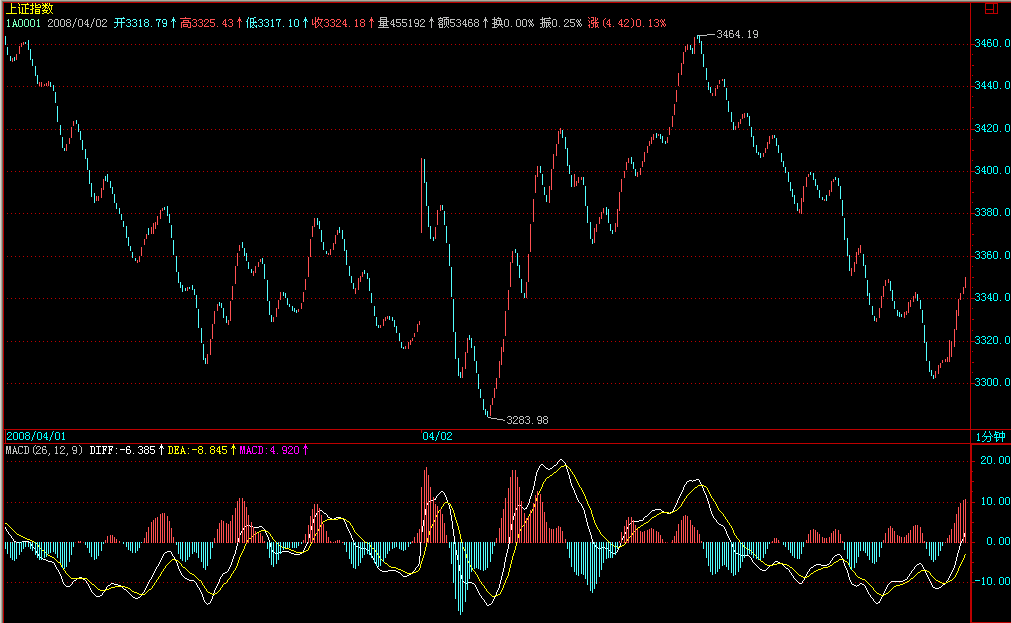The width and height of the screenshot is (1011, 623).
Task: Click the 04/02 date divider label
Action: (x=437, y=436)
